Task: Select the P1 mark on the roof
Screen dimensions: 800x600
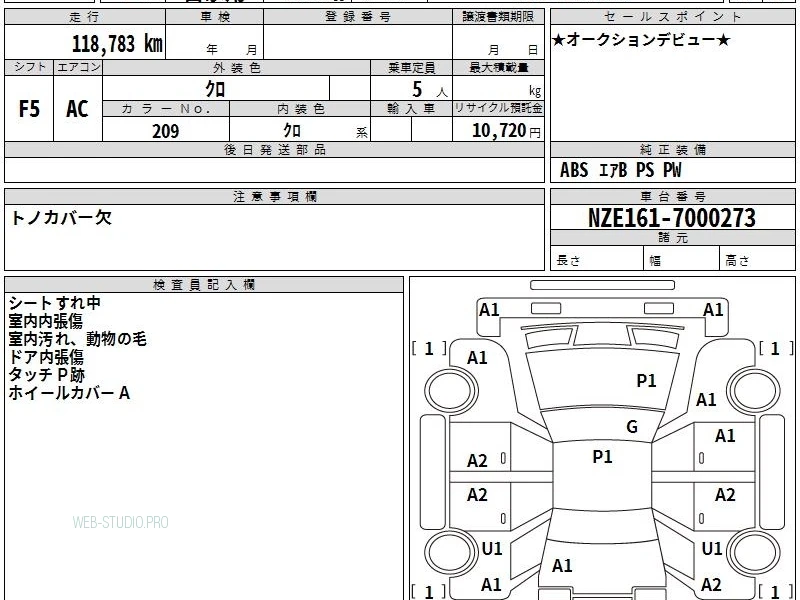Action: [x=602, y=457]
